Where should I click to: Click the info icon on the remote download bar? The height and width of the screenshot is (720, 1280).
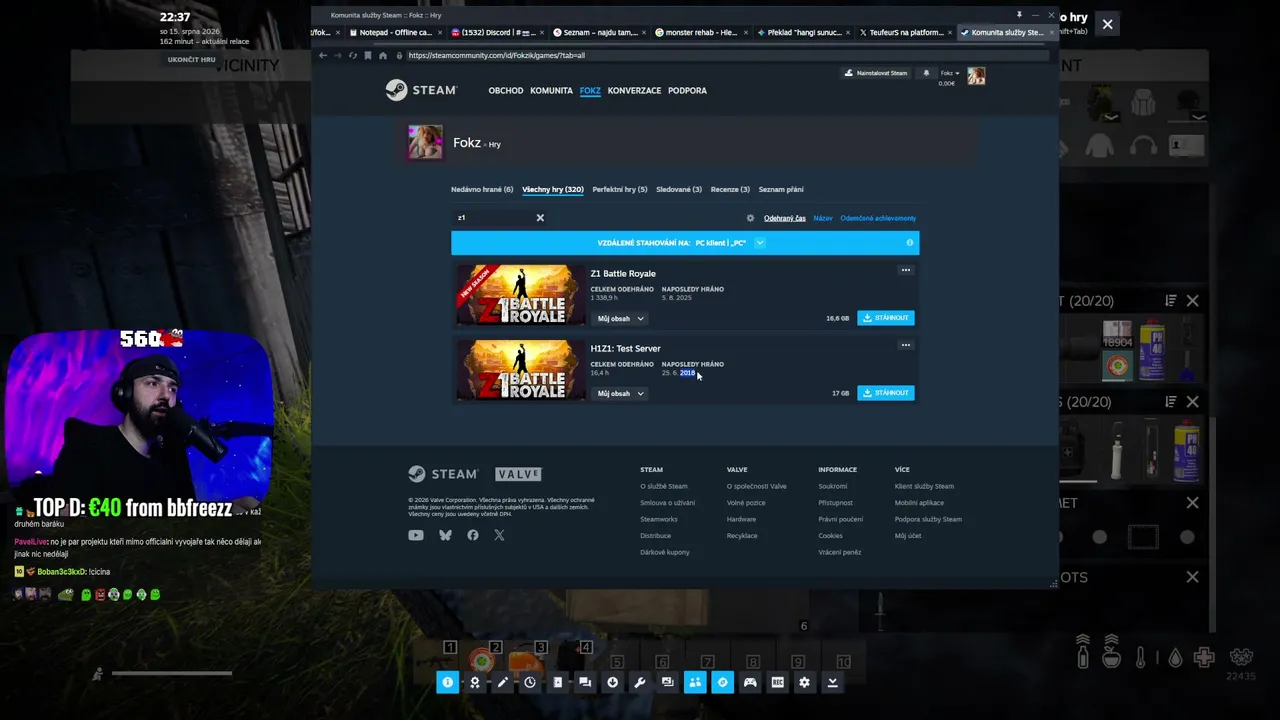pyautogui.click(x=909, y=243)
